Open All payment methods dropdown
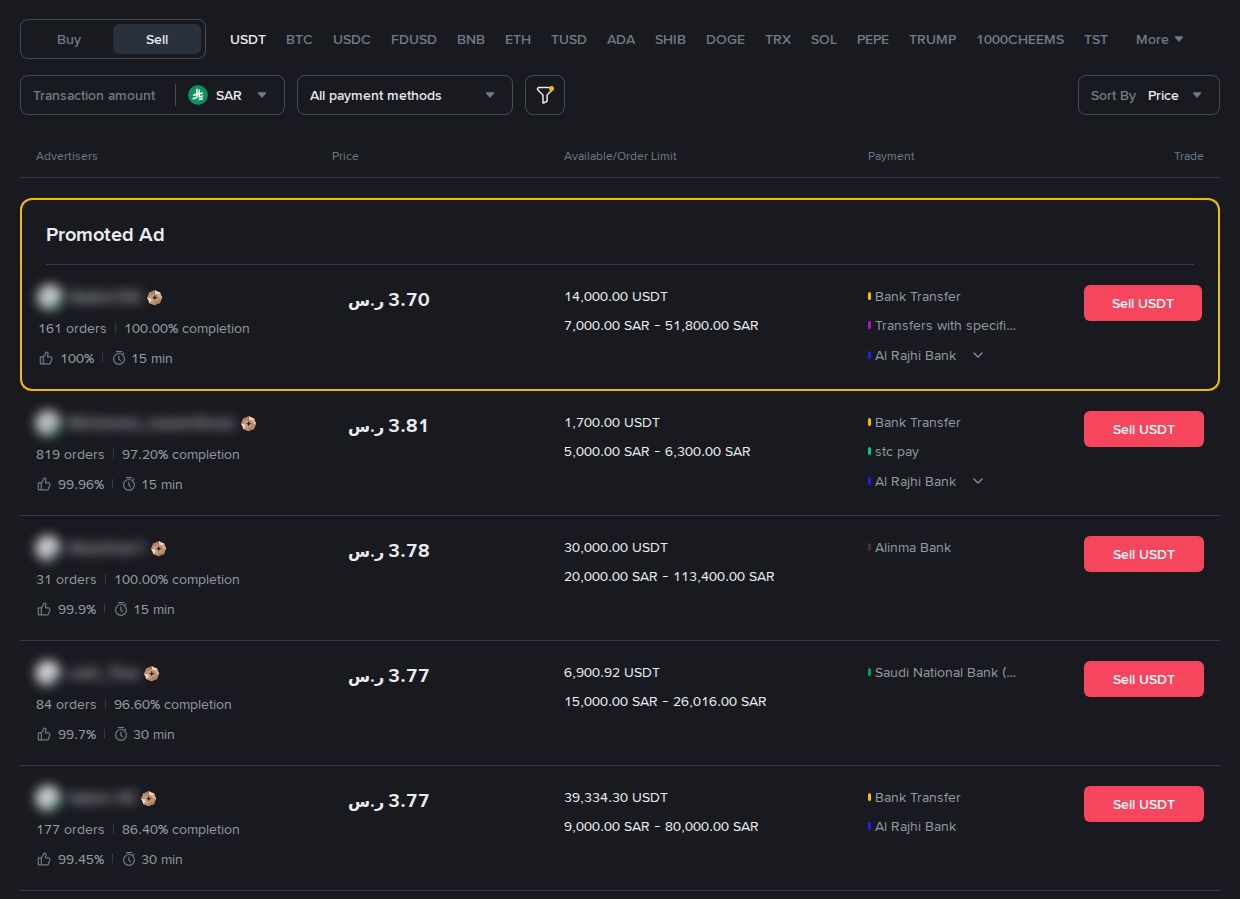 coord(405,95)
